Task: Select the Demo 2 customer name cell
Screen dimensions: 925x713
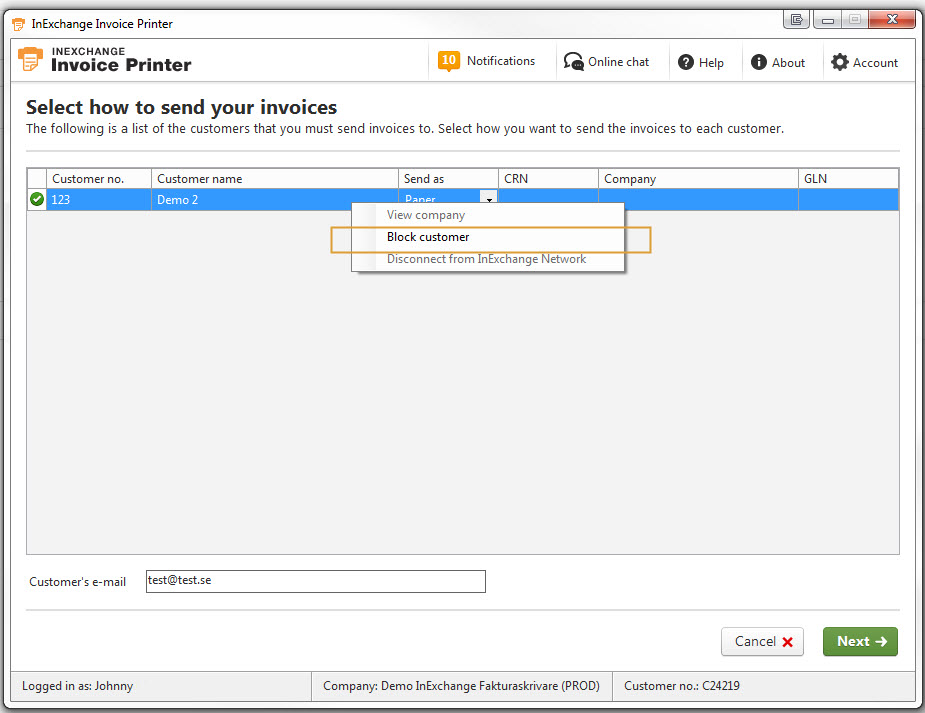Action: (x=275, y=199)
